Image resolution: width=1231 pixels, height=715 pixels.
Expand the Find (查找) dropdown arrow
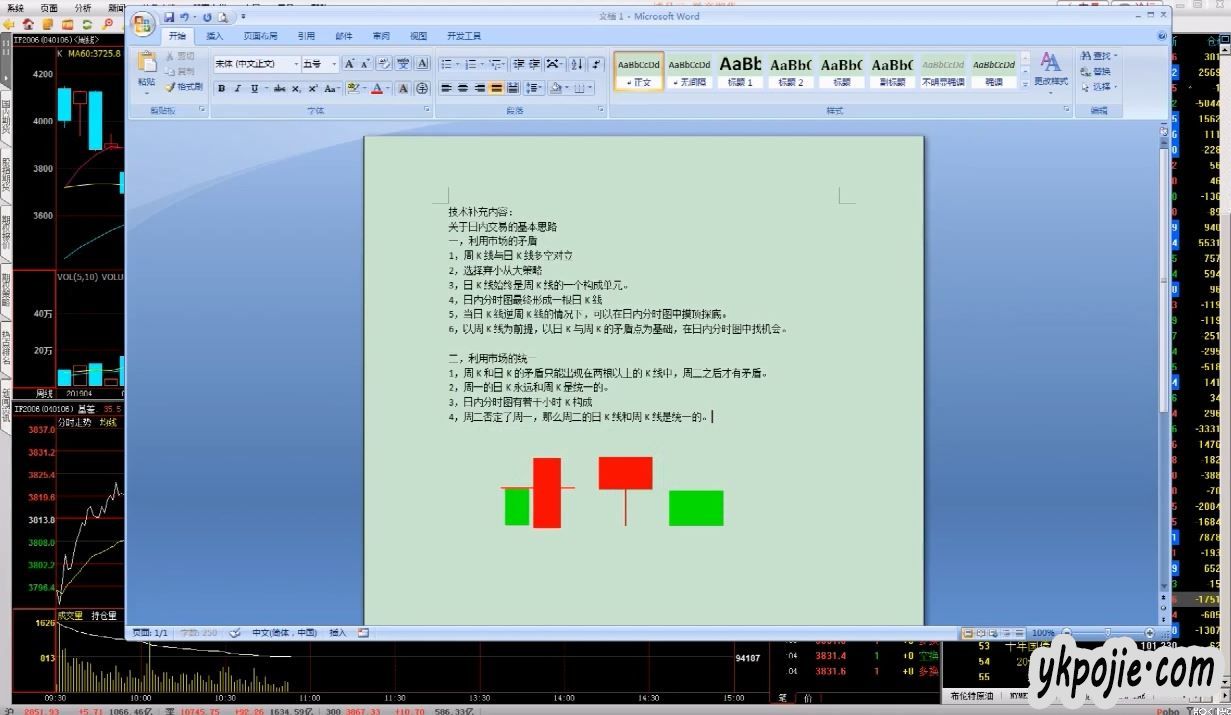1115,57
